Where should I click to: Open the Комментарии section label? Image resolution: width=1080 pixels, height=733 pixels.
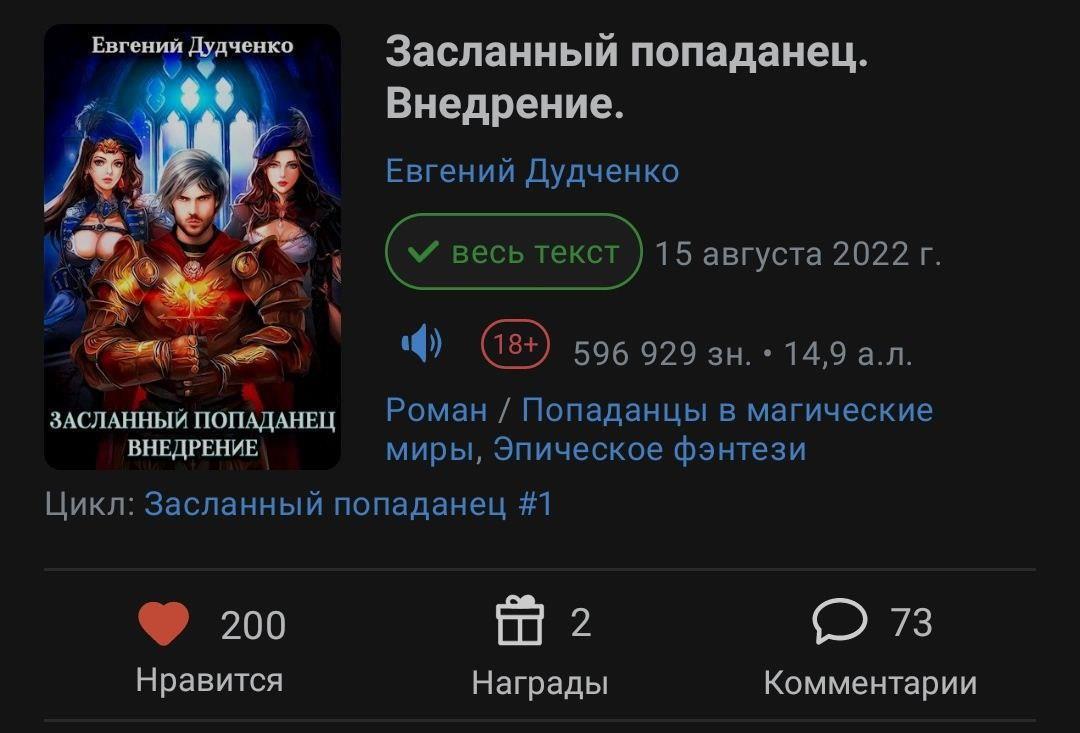pyautogui.click(x=870, y=683)
